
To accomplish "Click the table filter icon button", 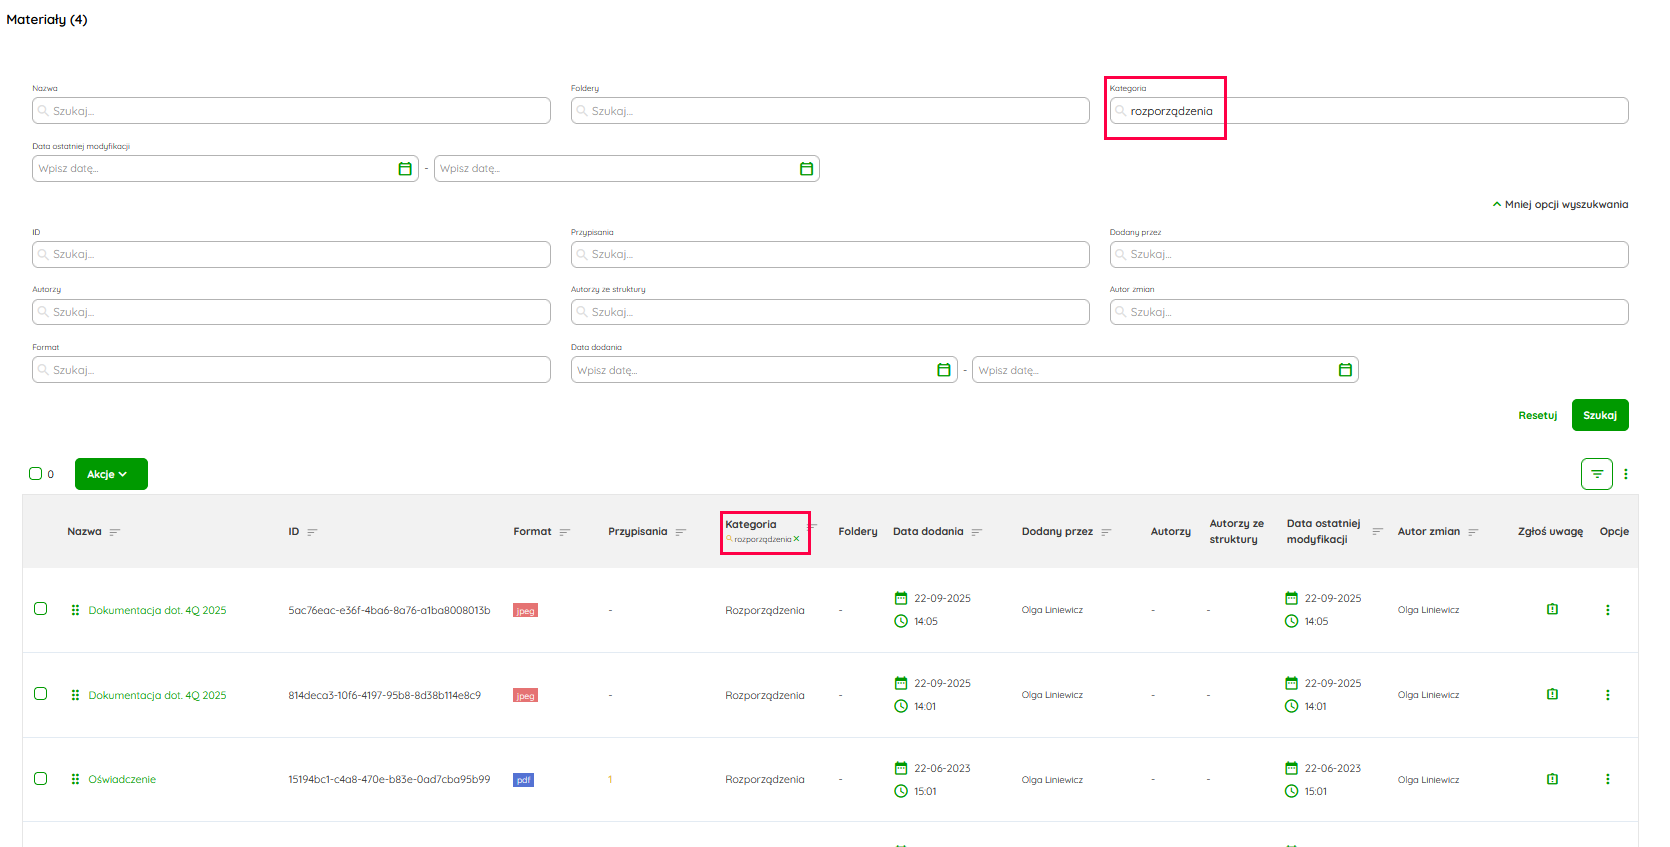I will 1596,474.
